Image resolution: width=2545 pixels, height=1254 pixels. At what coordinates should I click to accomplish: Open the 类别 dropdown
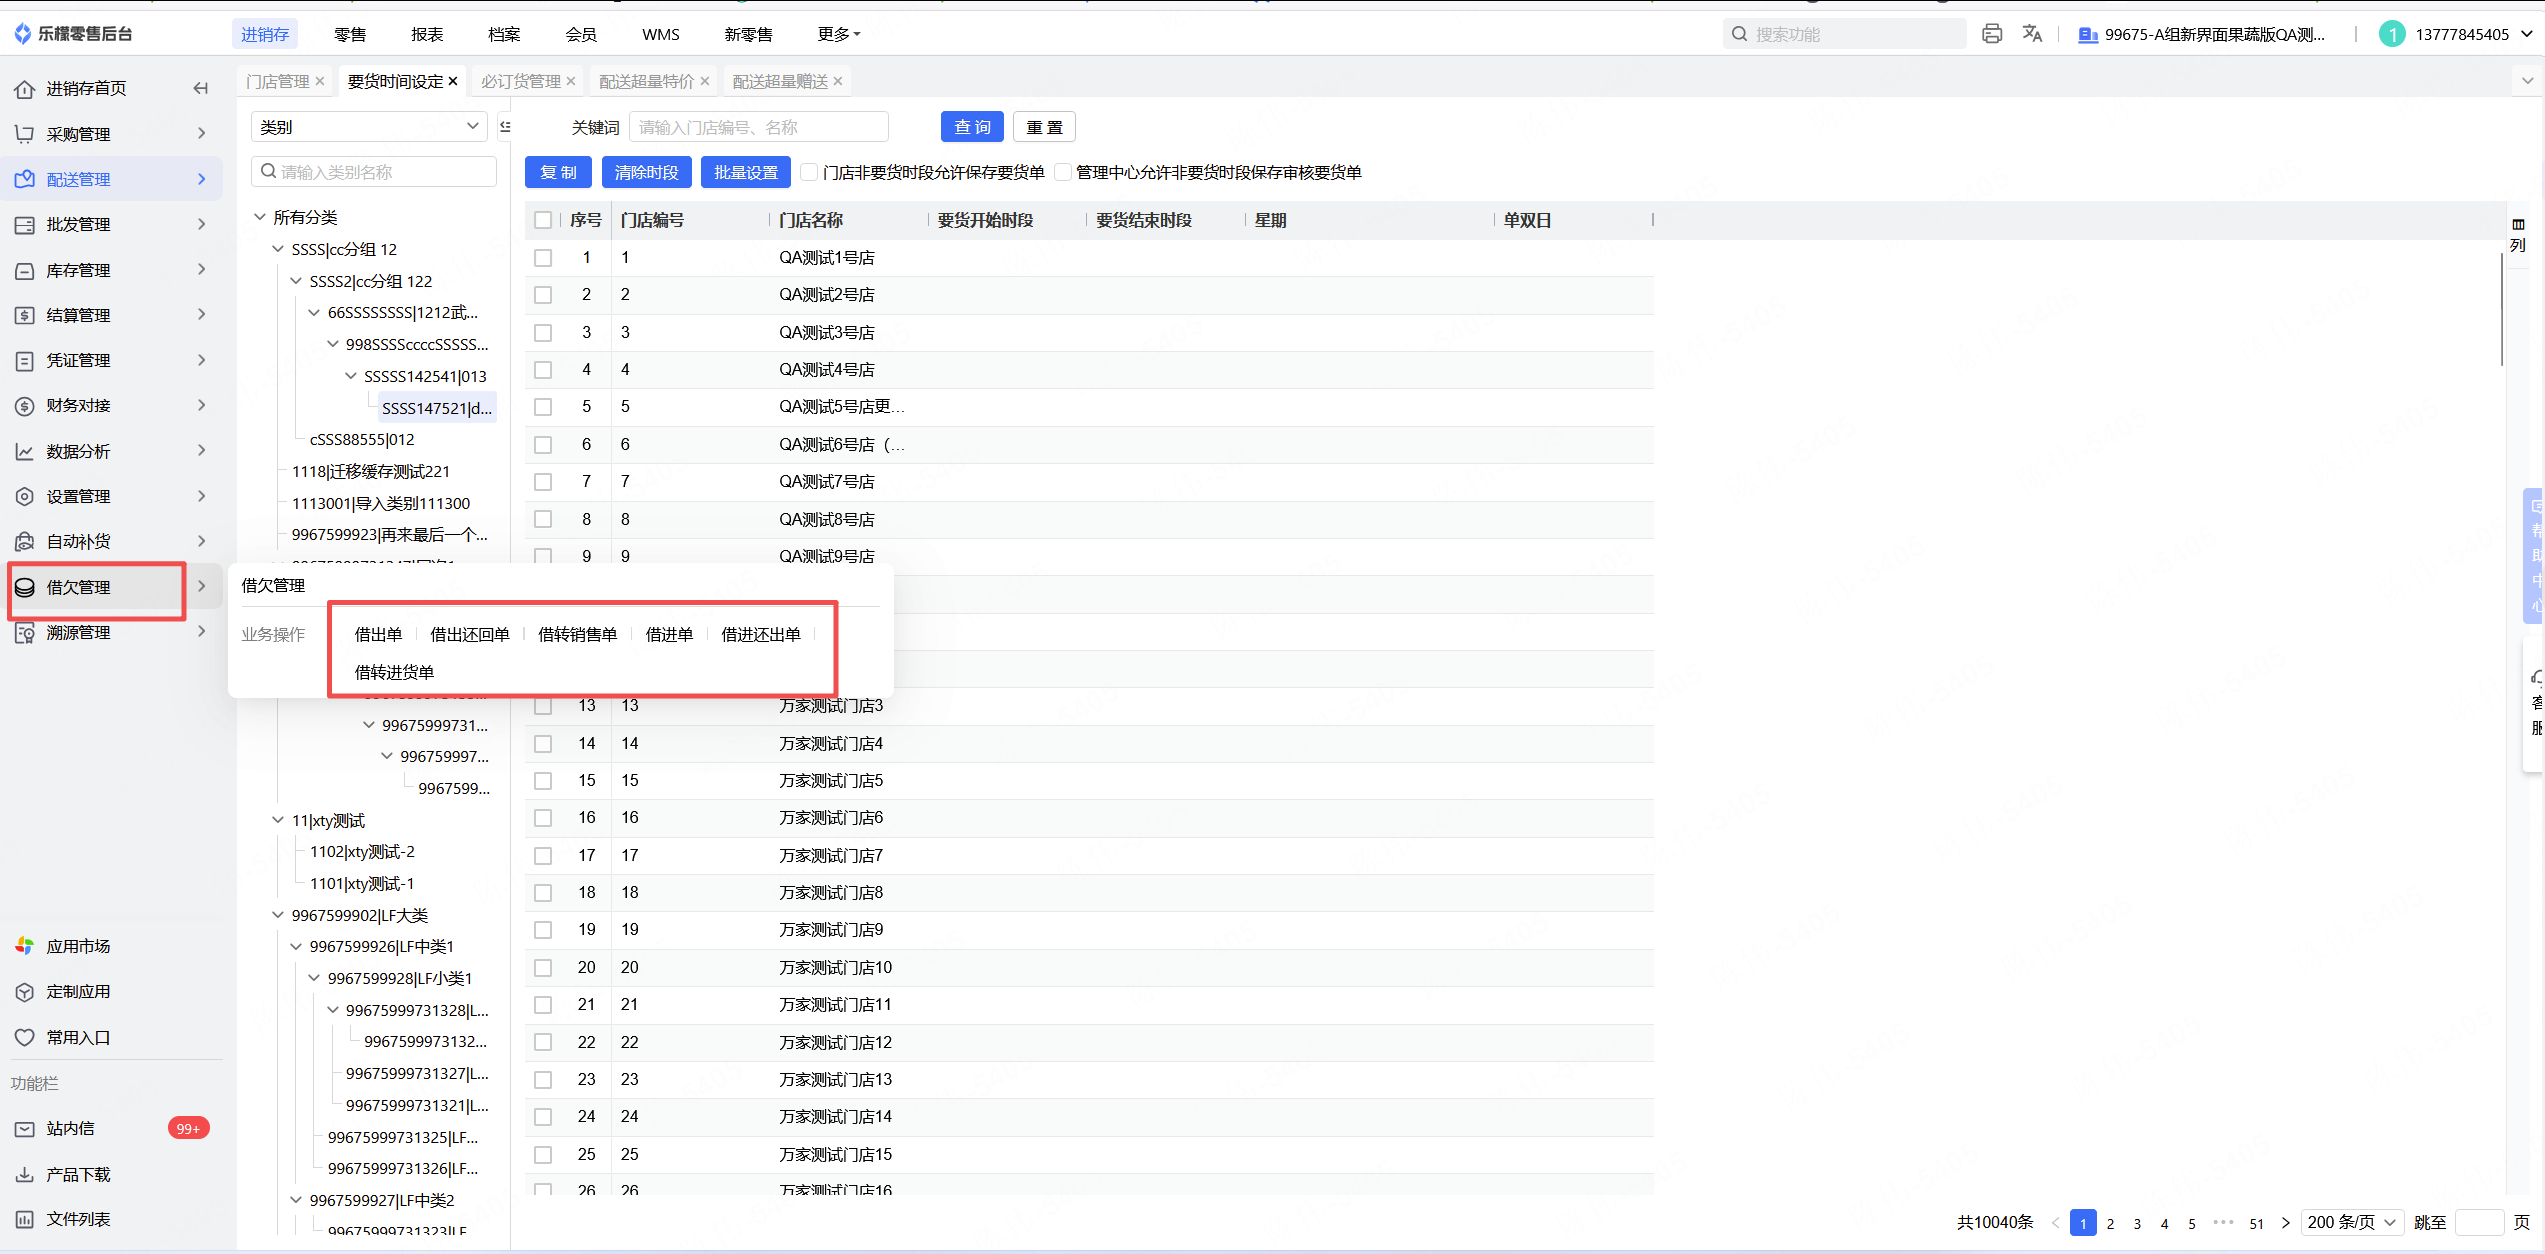coord(368,127)
